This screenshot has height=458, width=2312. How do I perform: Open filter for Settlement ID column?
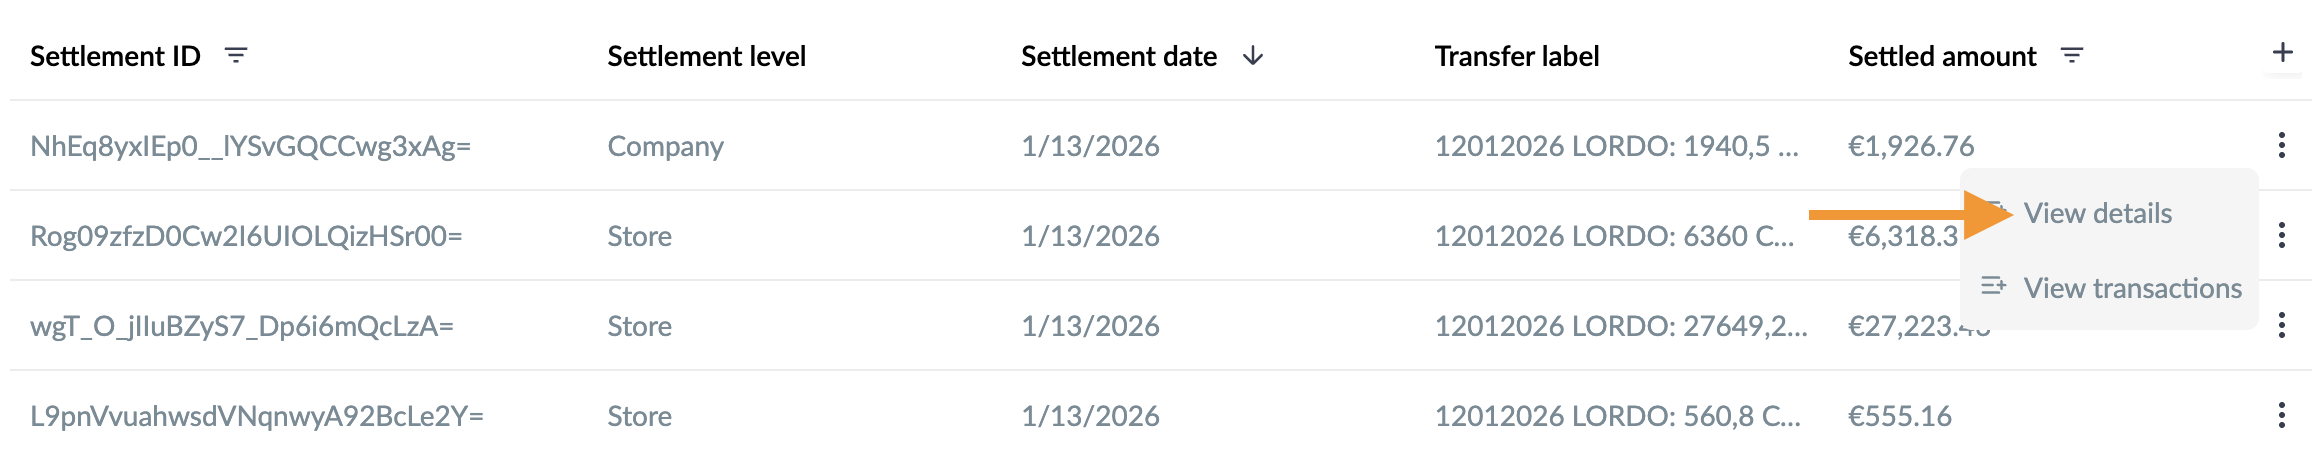coord(236,56)
